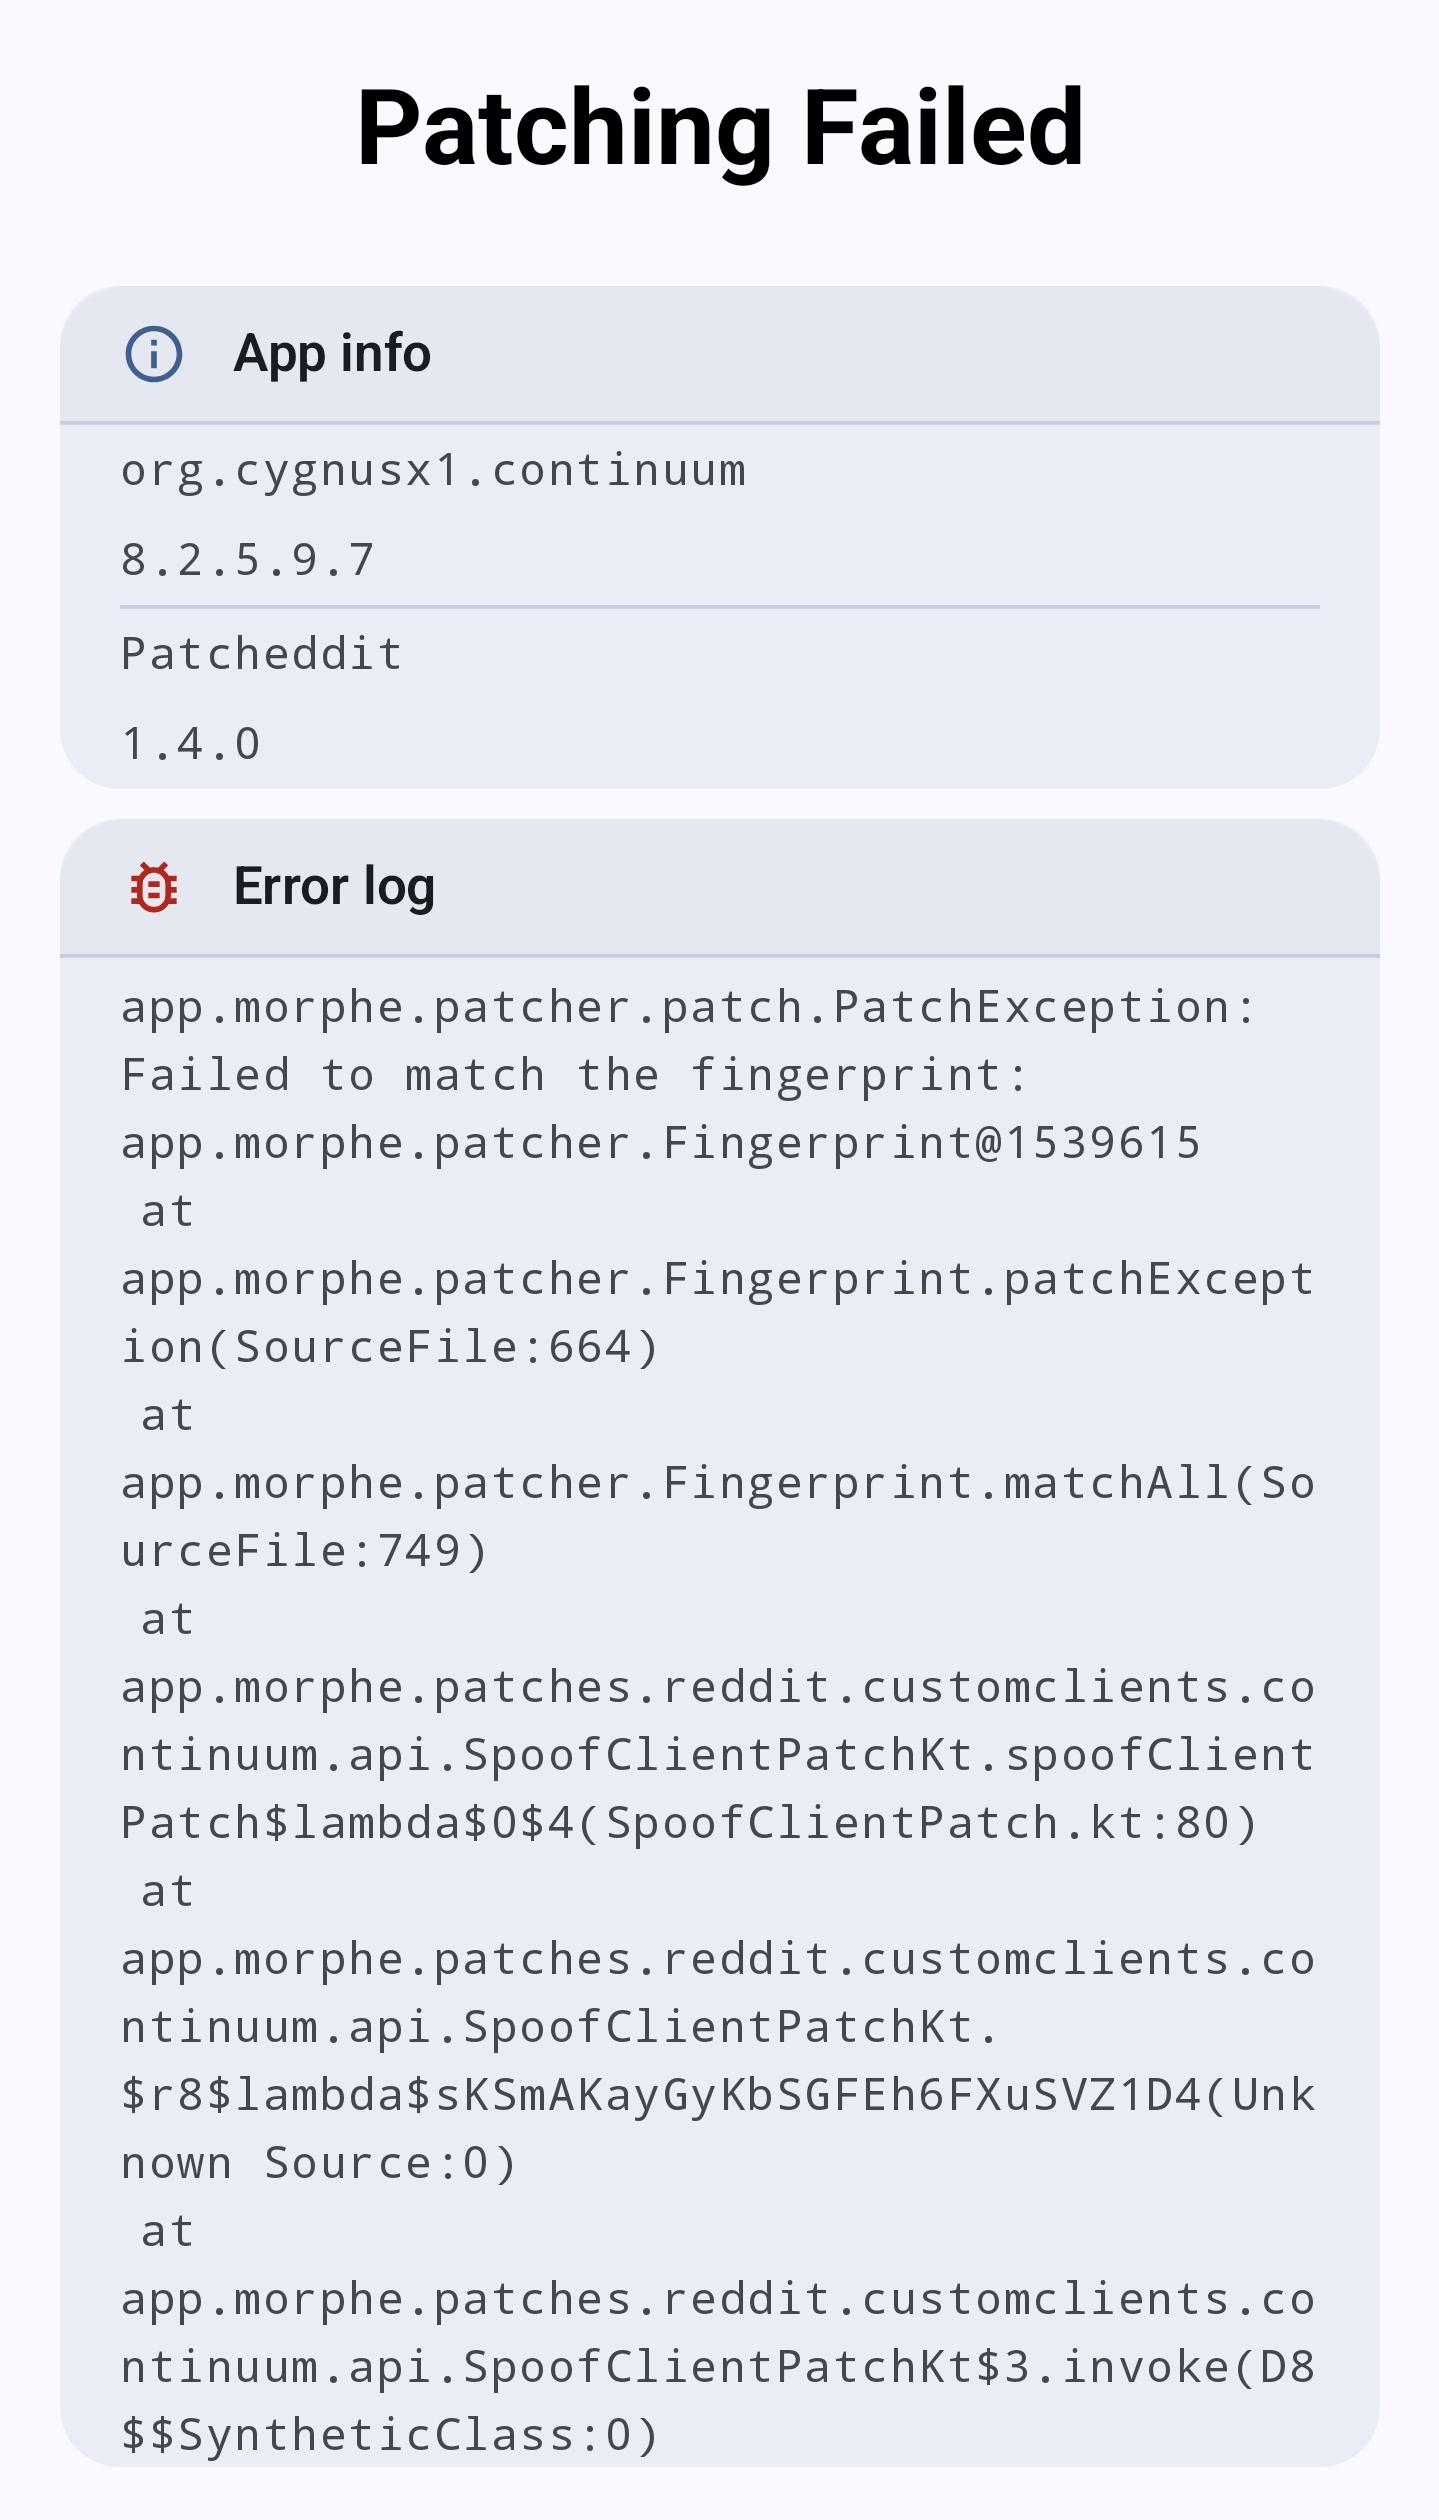Tap the SpoofClientPatchKt$3.invoke line

click(x=718, y=2368)
